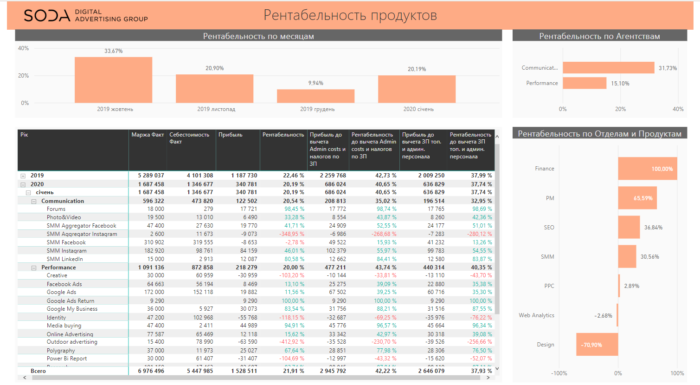This screenshot has width=700, height=385.
Task: Click the SODA Digital Advertising Group logo
Action: 86,16
